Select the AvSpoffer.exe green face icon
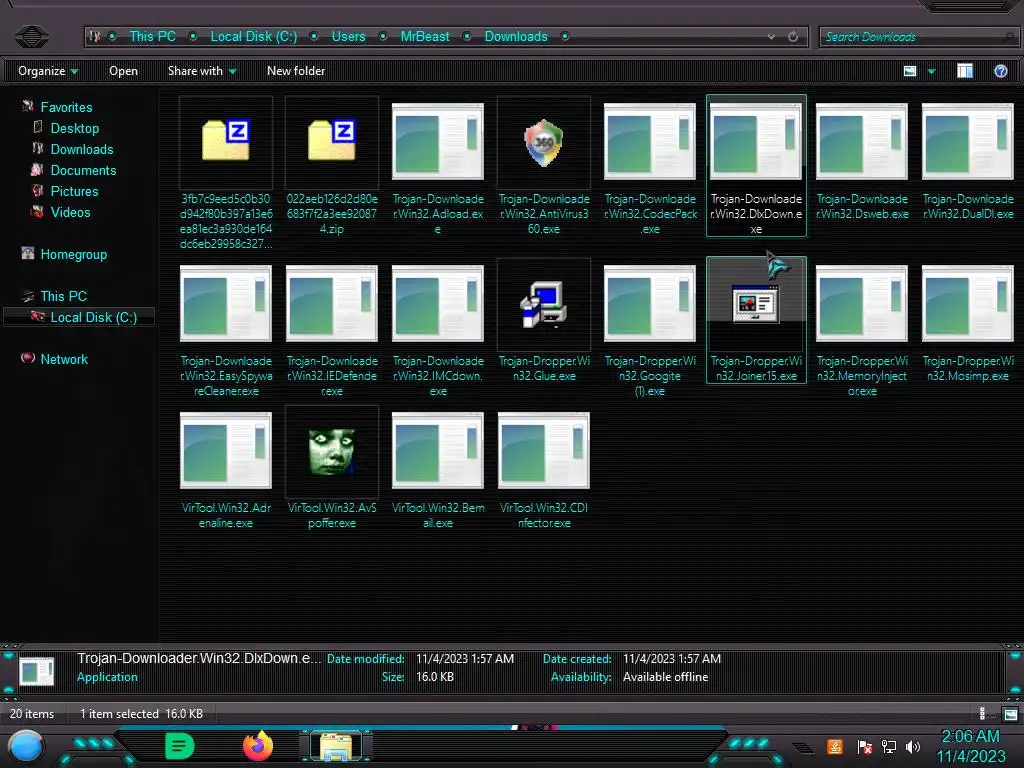The height and width of the screenshot is (768, 1024). 332,451
